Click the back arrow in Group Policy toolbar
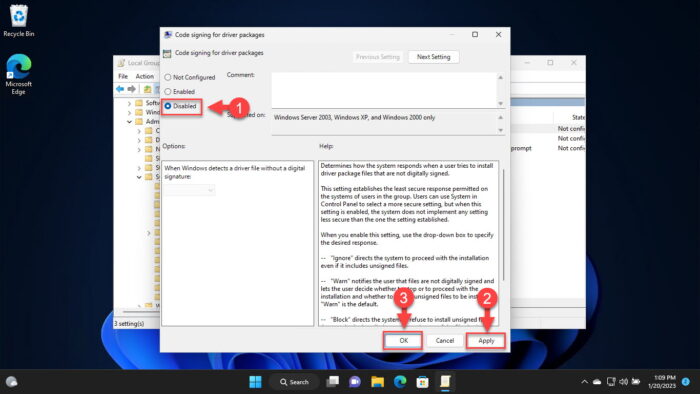Image resolution: width=700 pixels, height=394 pixels. click(120, 89)
